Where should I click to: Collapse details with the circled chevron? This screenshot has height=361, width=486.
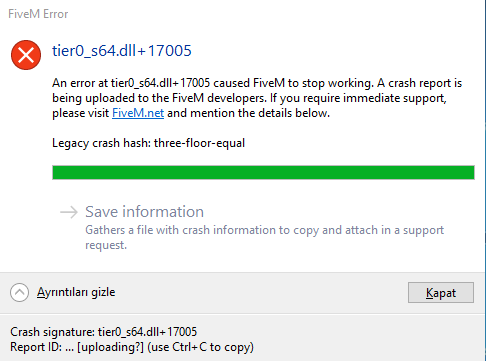(x=19, y=292)
